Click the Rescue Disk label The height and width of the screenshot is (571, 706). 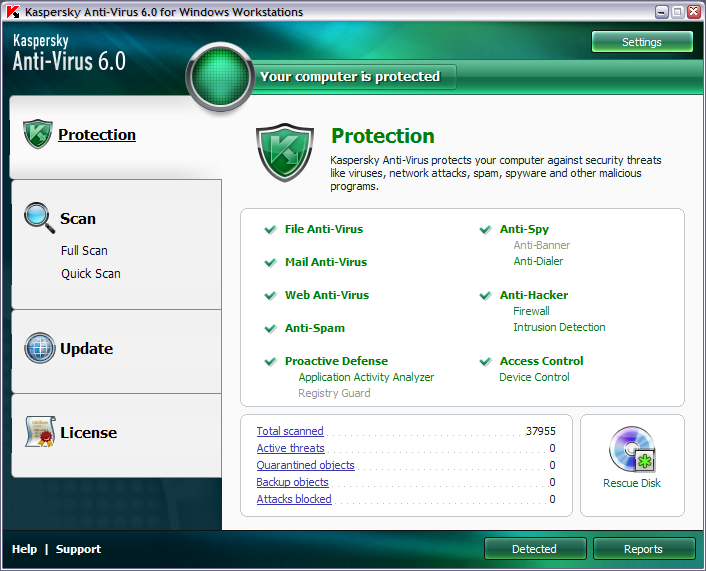click(x=632, y=483)
